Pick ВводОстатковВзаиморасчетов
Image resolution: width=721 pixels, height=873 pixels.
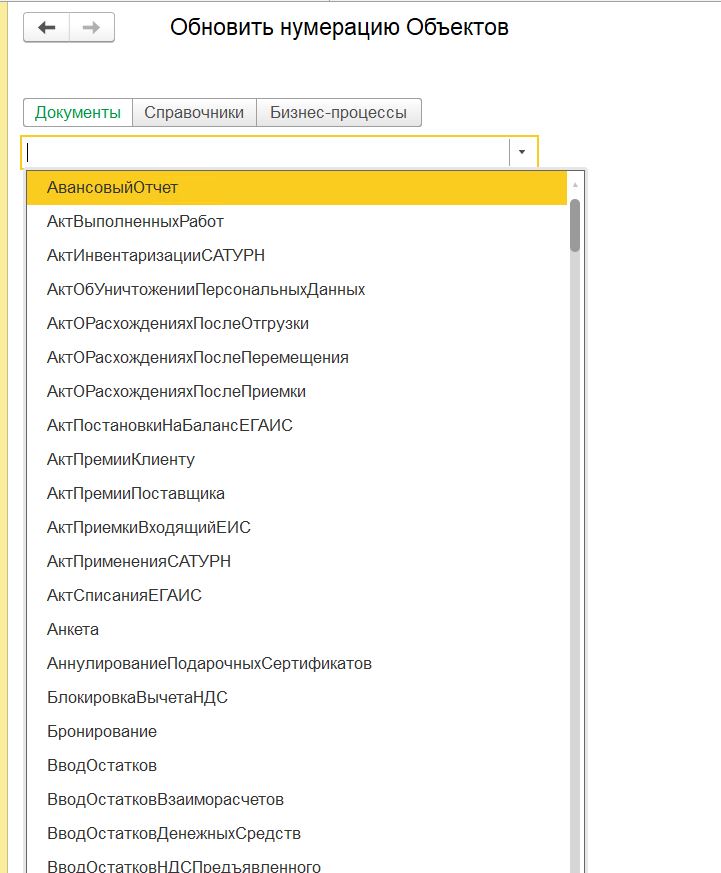297,799
